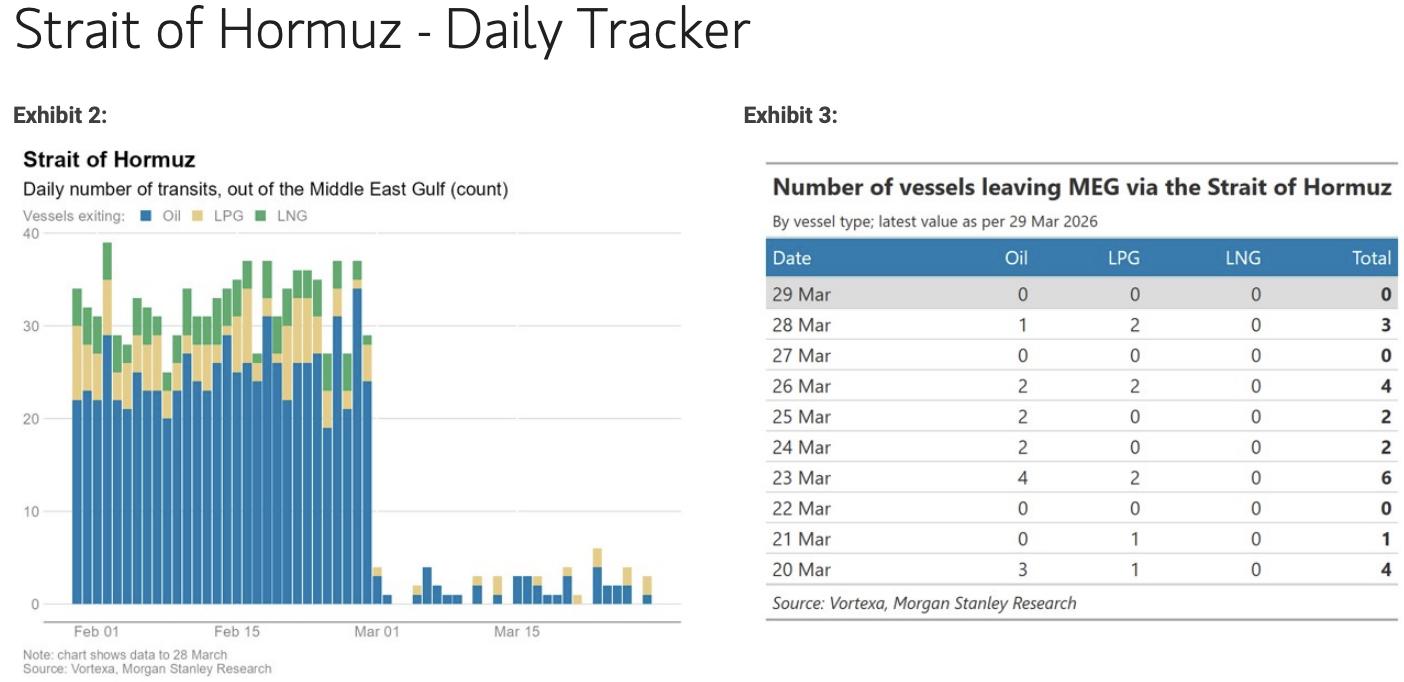Click the Feb 01 axis label

point(97,632)
